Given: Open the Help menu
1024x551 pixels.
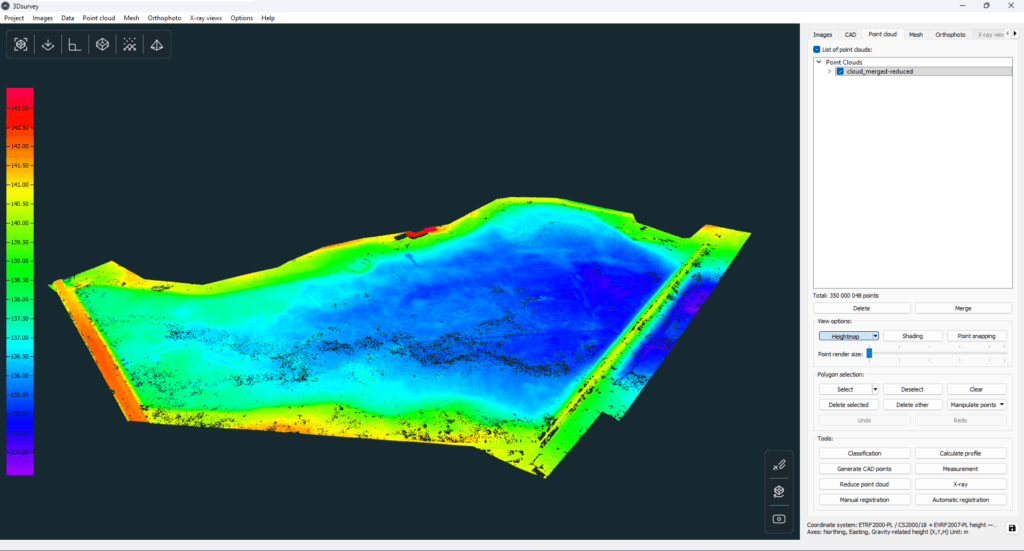Looking at the screenshot, I should pos(268,18).
